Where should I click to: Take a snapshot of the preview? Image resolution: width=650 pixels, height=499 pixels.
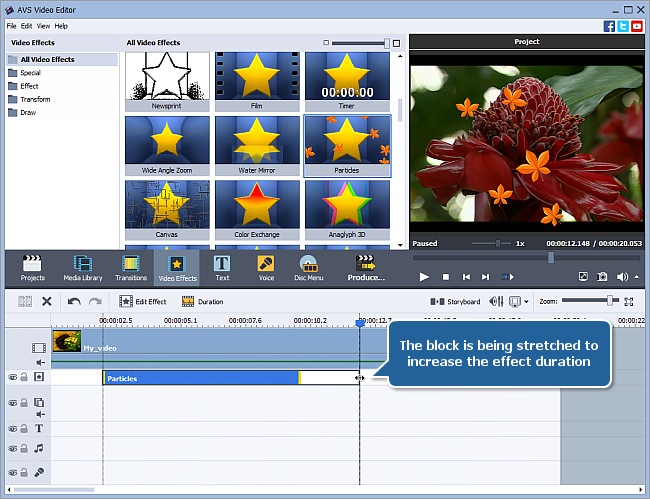click(x=602, y=276)
